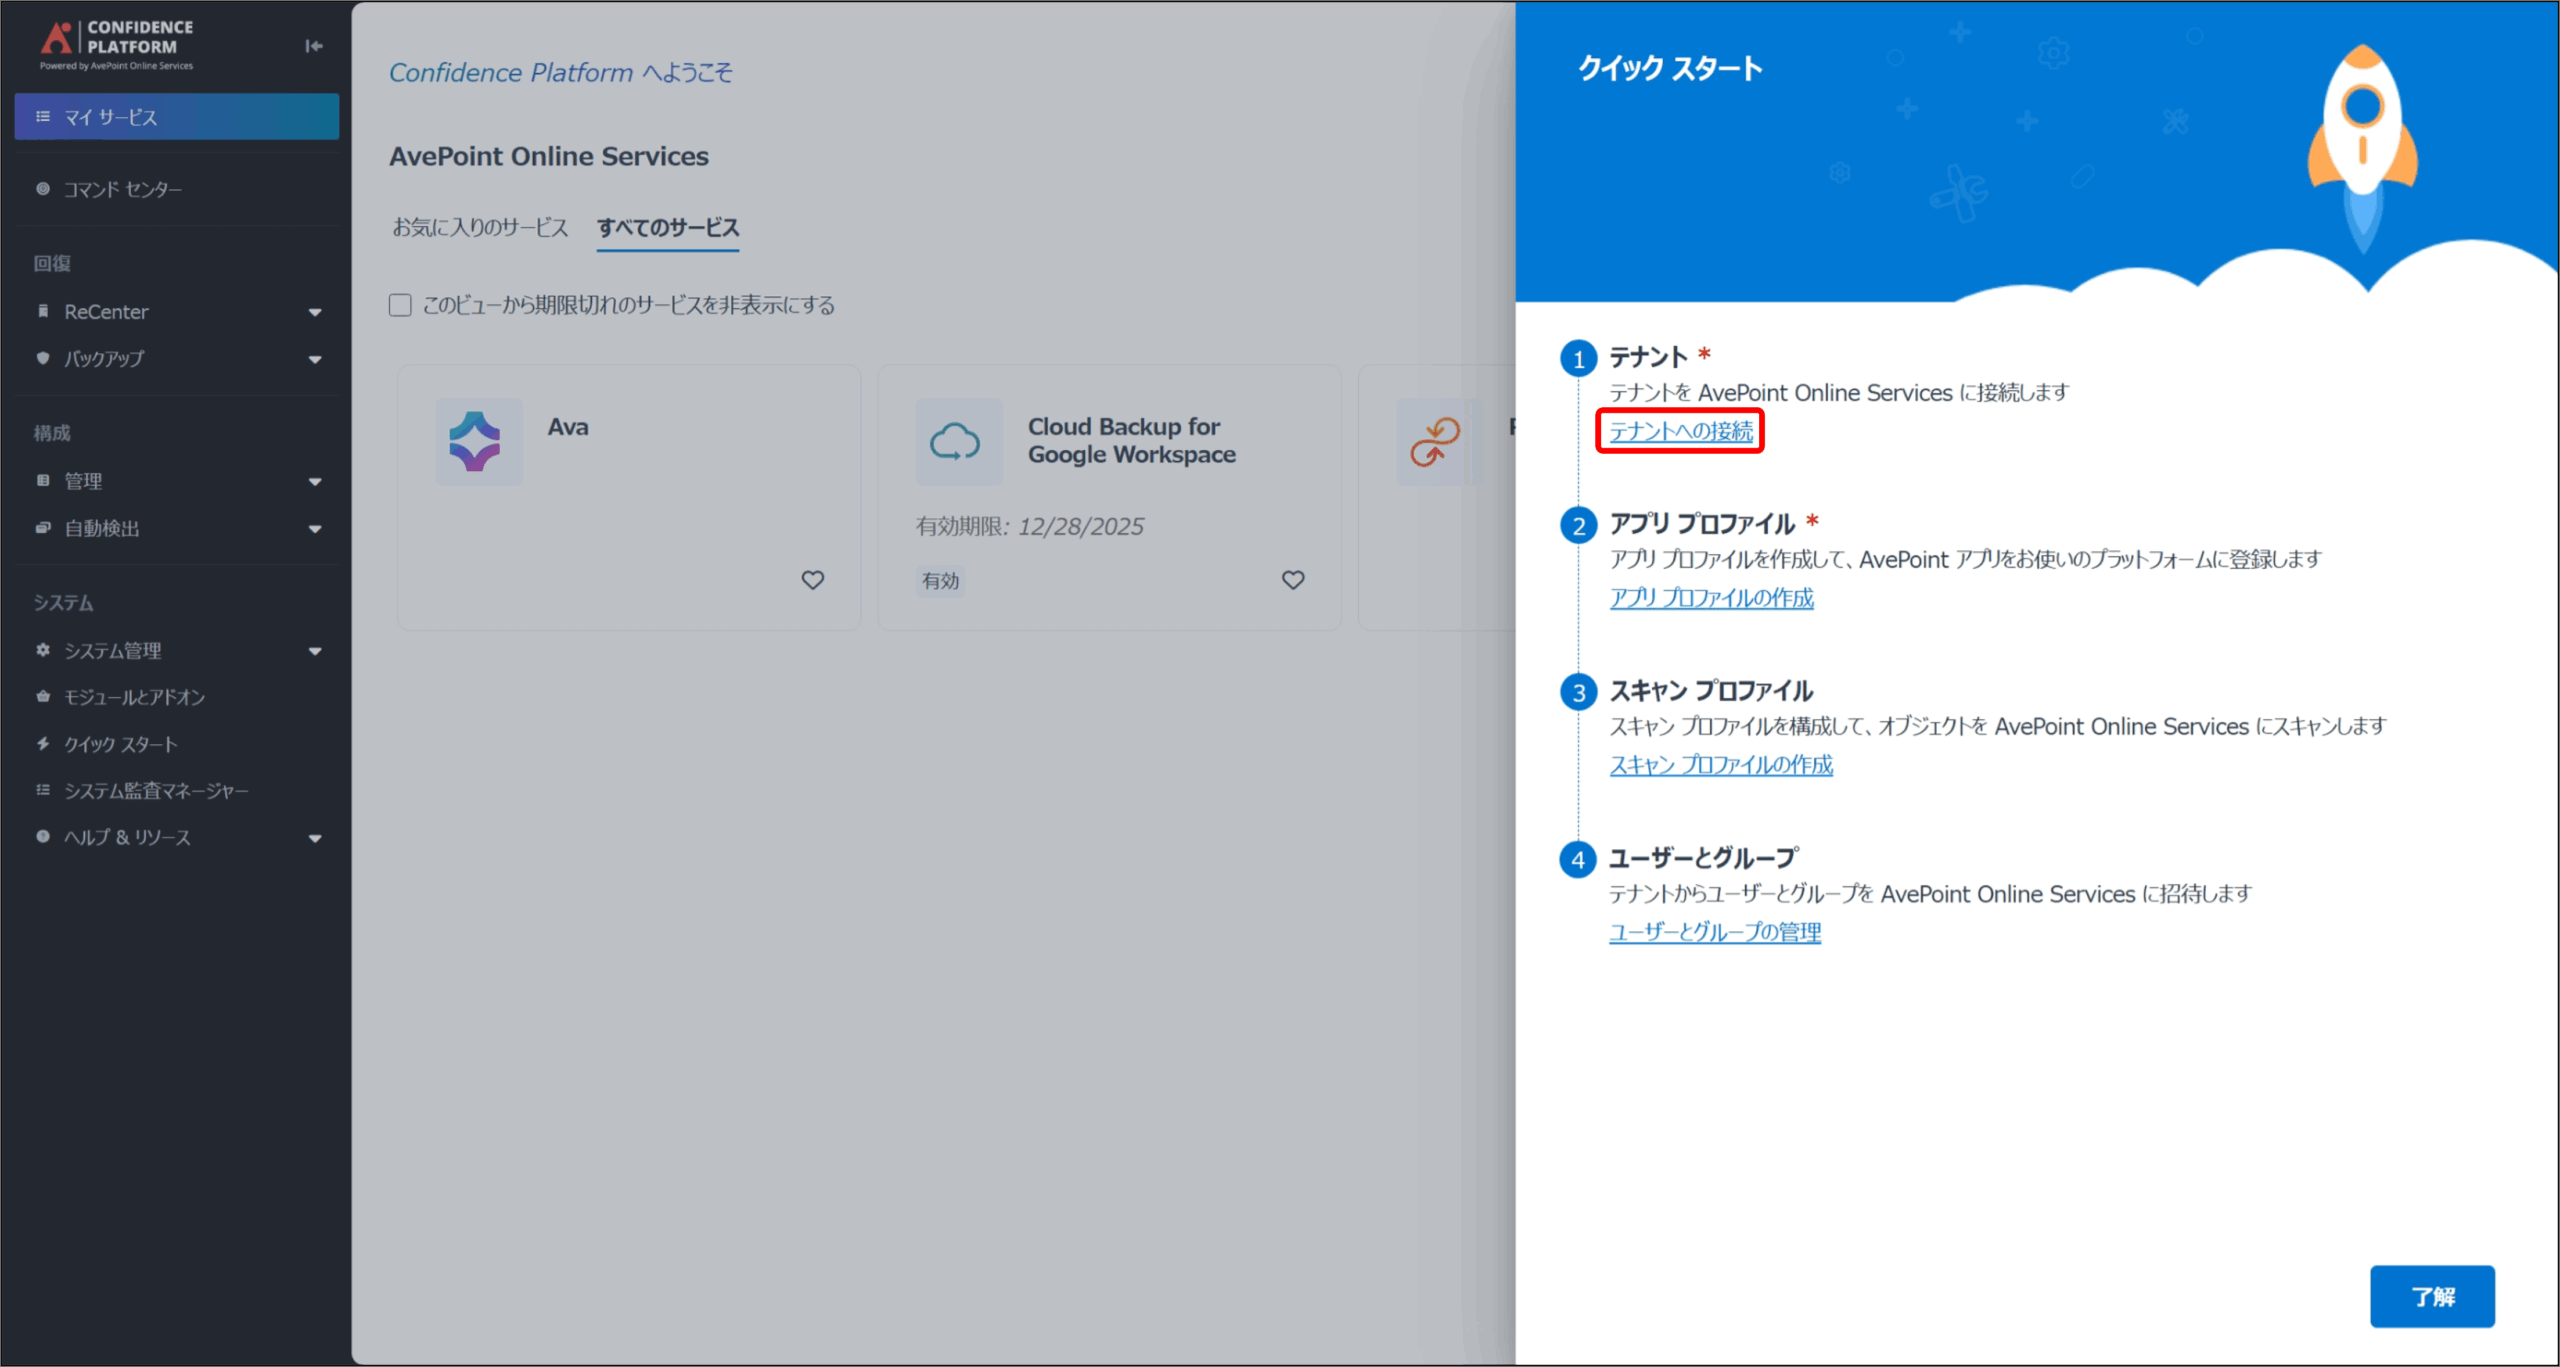Click the partially hidden orange service icon
The width and height of the screenshot is (2560, 1367).
(1435, 442)
